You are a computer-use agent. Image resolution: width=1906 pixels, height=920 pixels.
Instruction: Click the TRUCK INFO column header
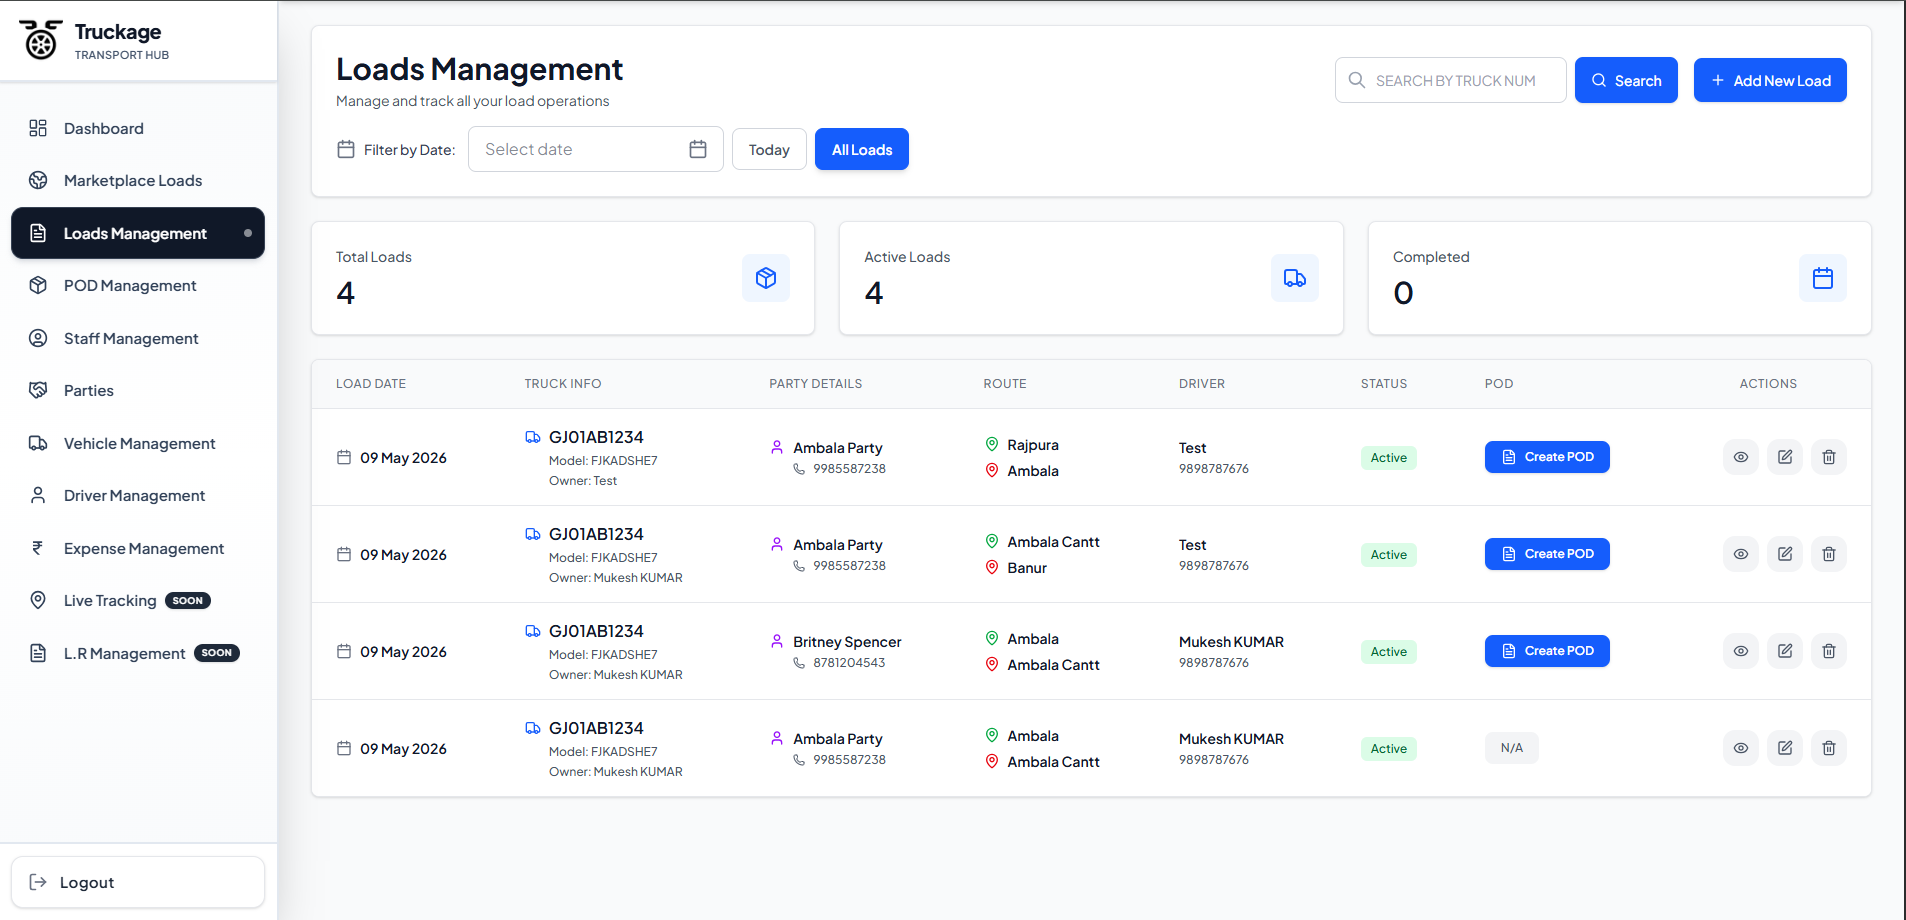563,384
